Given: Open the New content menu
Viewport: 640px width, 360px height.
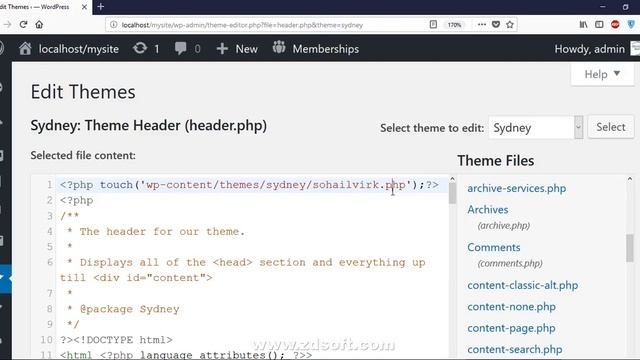Looking at the screenshot, I should 237,49.
